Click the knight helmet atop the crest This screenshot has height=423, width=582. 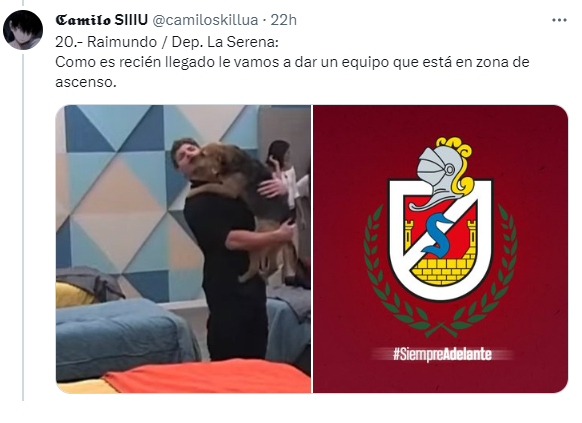[x=443, y=173]
